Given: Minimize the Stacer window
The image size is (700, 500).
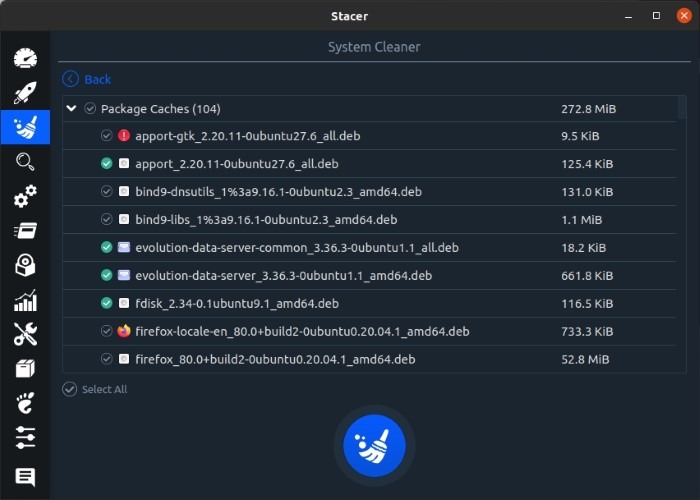Looking at the screenshot, I should click(x=629, y=16).
